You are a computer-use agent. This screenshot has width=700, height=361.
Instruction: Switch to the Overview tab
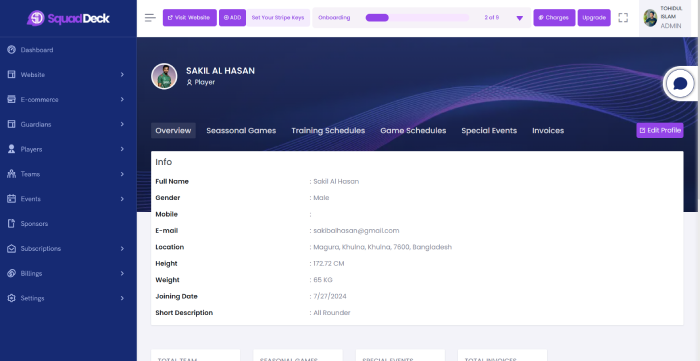[x=173, y=131]
